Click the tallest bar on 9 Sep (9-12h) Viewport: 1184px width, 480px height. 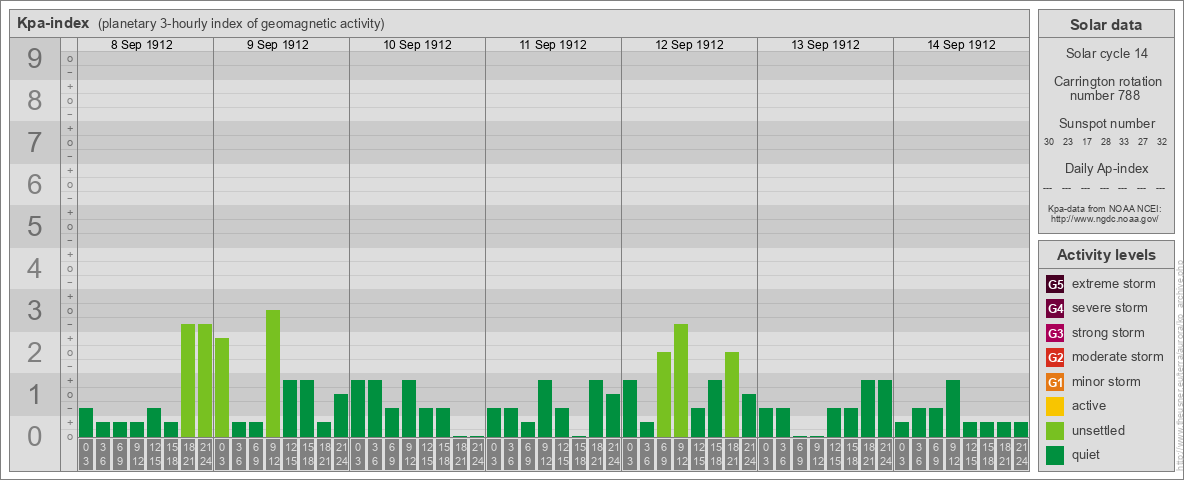pos(273,374)
